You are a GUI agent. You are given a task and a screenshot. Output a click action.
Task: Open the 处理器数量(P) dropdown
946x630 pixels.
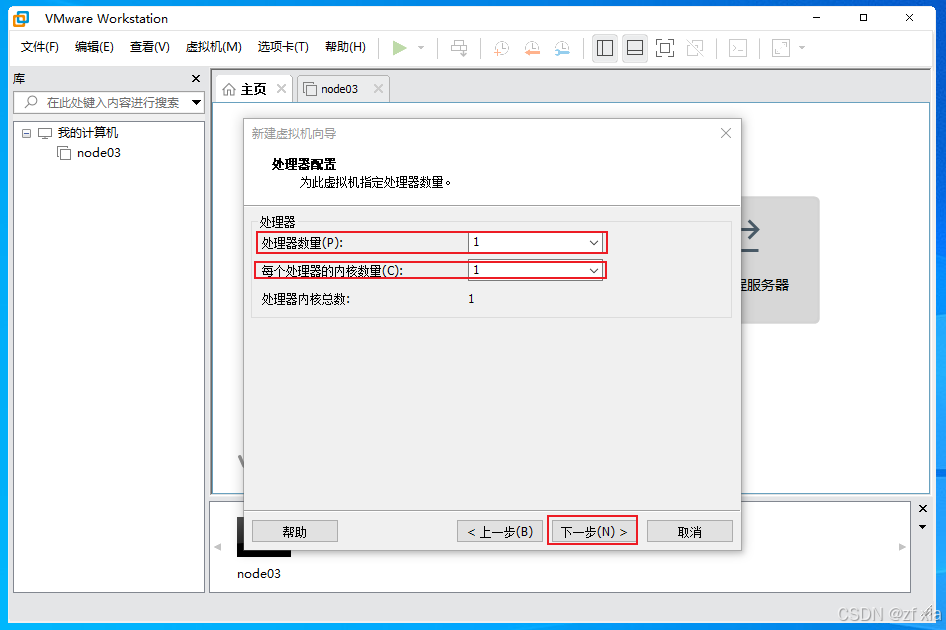(x=535, y=243)
